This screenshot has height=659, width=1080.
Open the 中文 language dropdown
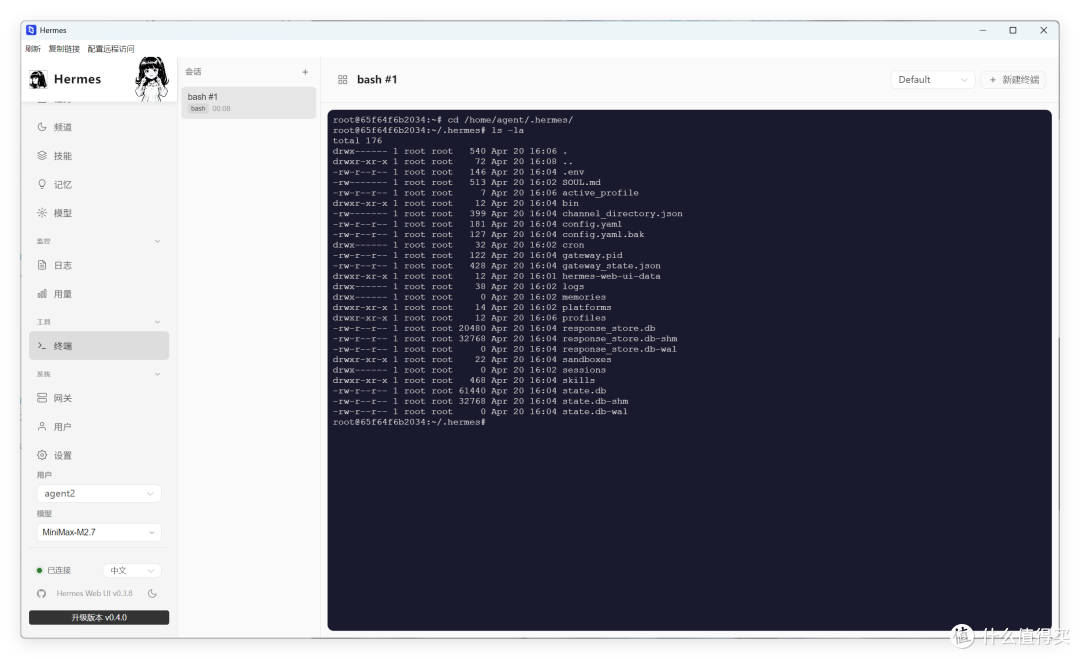132,570
